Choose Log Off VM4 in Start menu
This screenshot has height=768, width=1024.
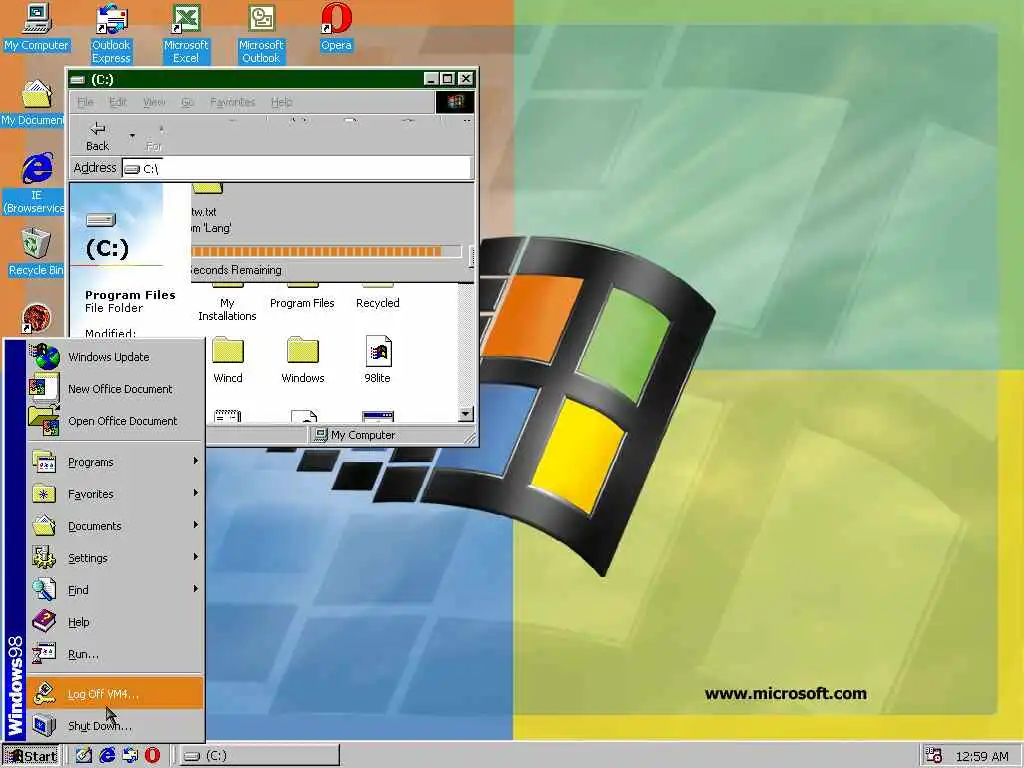pyautogui.click(x=116, y=694)
